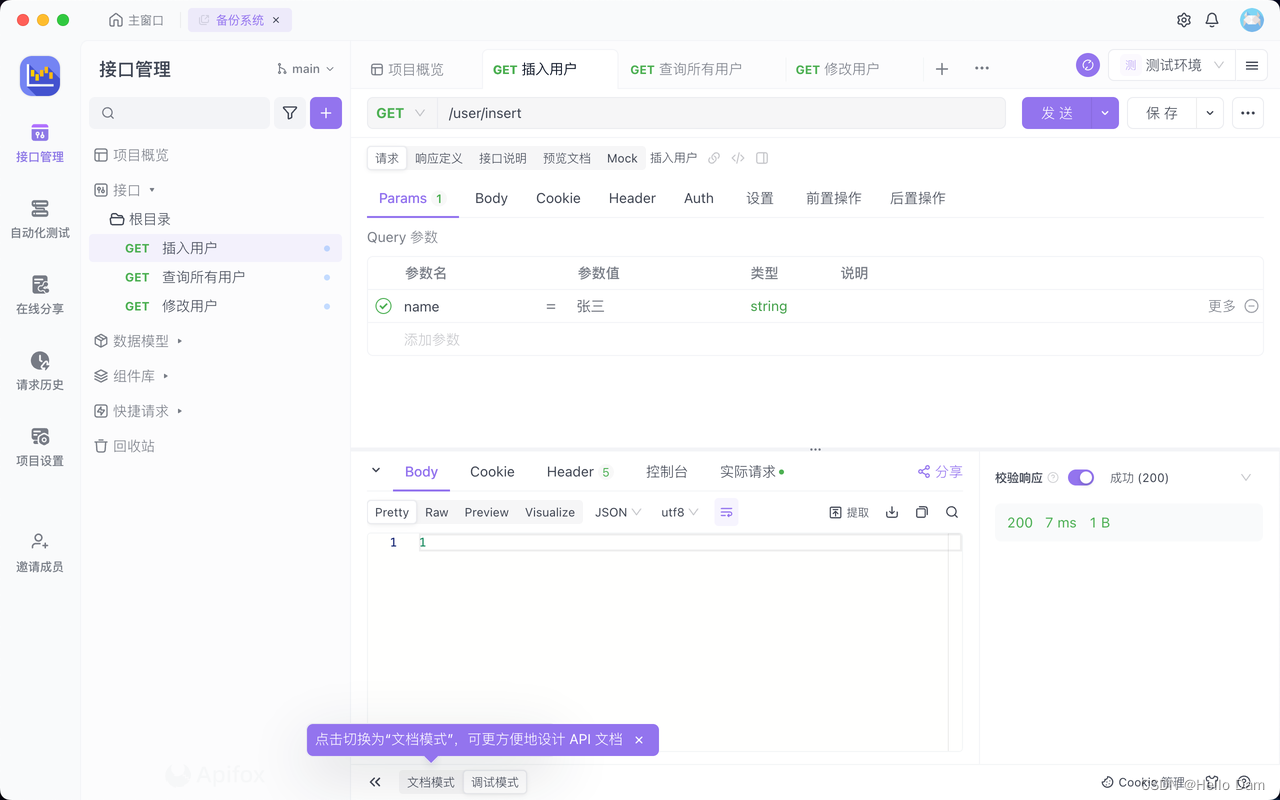Copy the response body with the copy icon
Screen dimensions: 1280x800
tap(921, 511)
